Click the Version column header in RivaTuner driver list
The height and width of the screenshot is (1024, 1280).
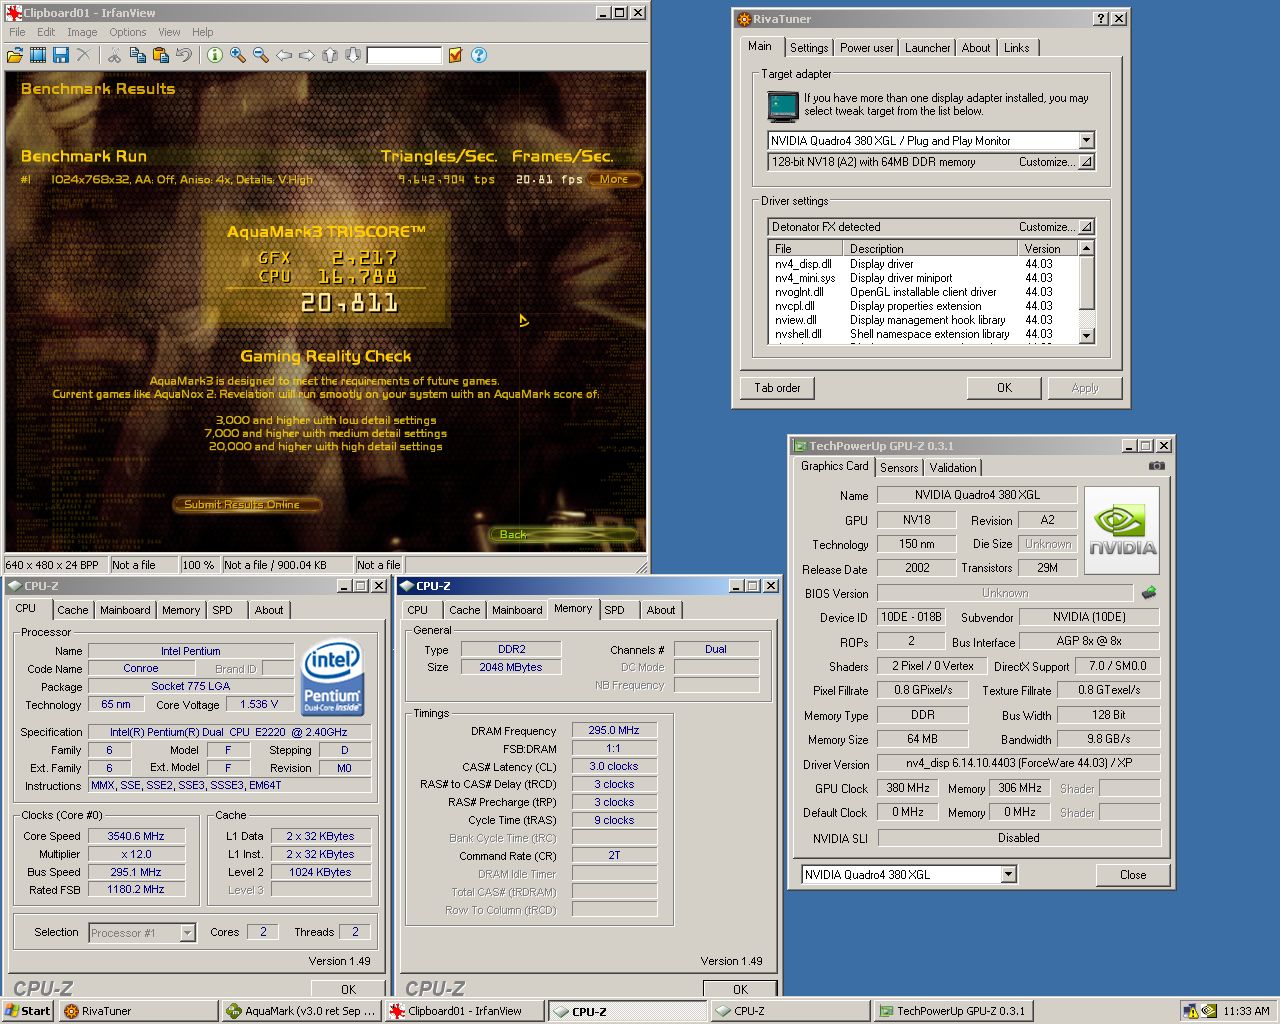[x=1048, y=248]
